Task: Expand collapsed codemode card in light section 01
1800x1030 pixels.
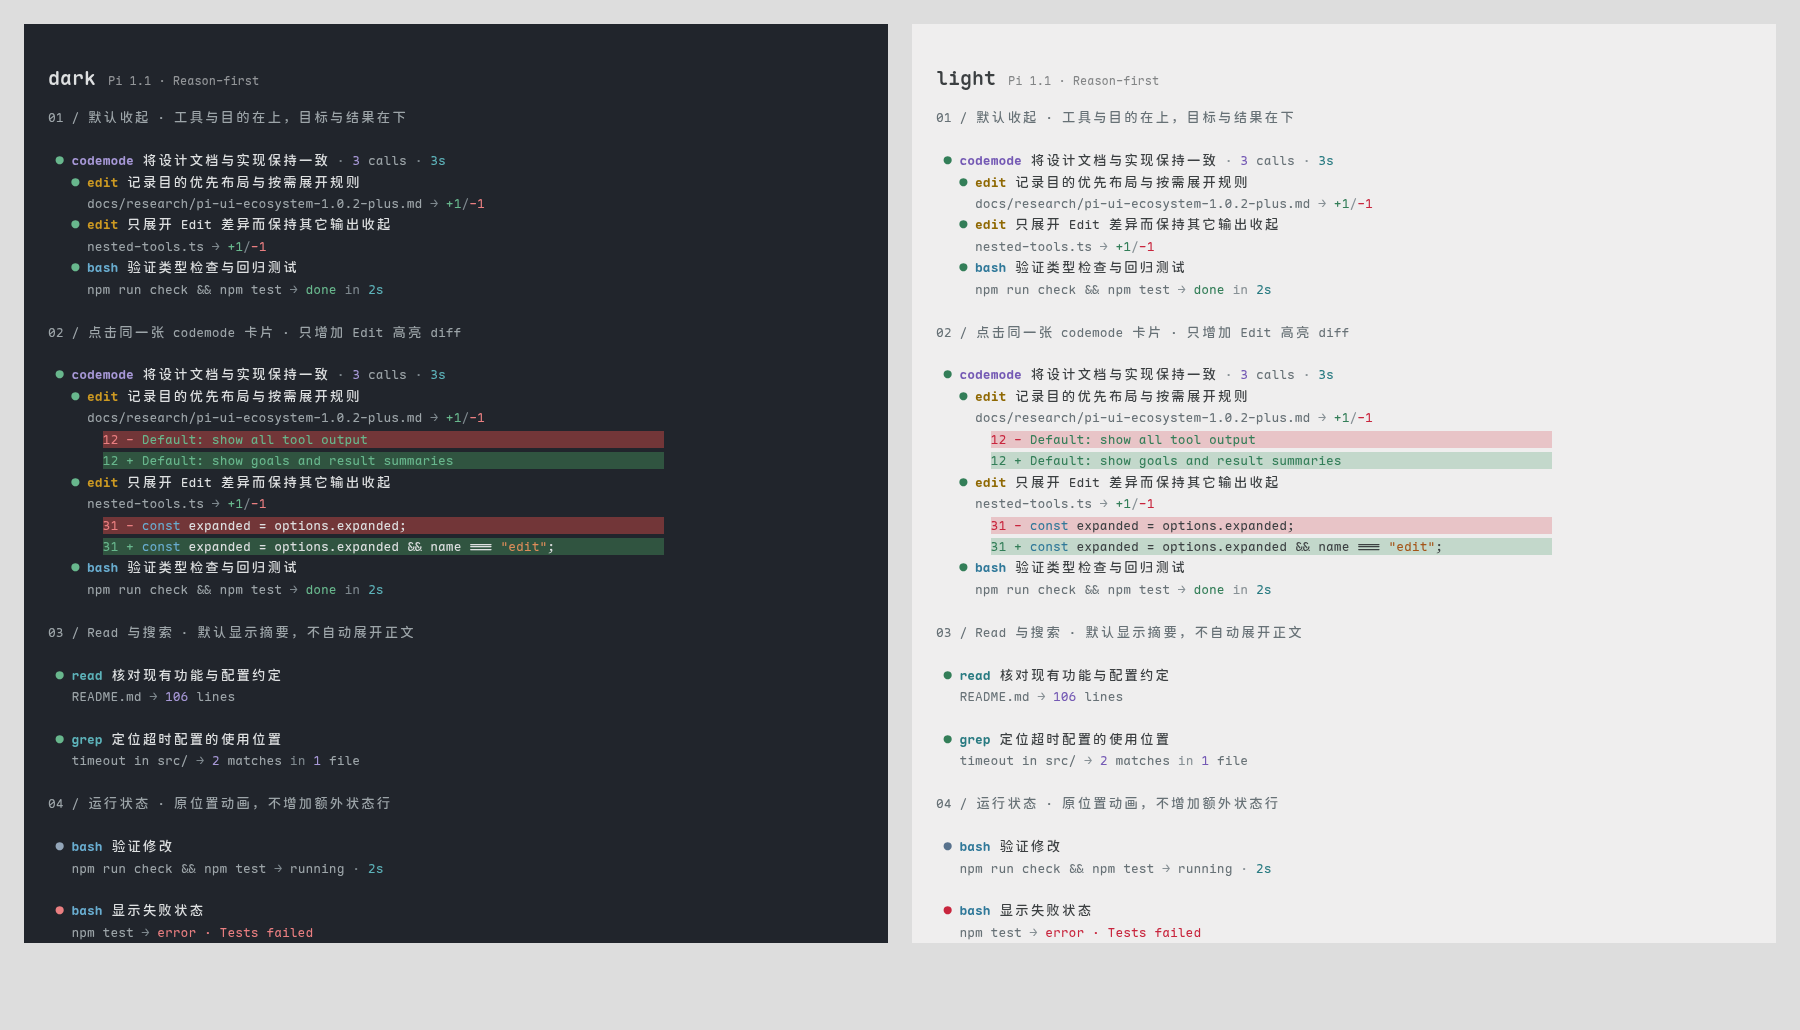Action: [1138, 160]
